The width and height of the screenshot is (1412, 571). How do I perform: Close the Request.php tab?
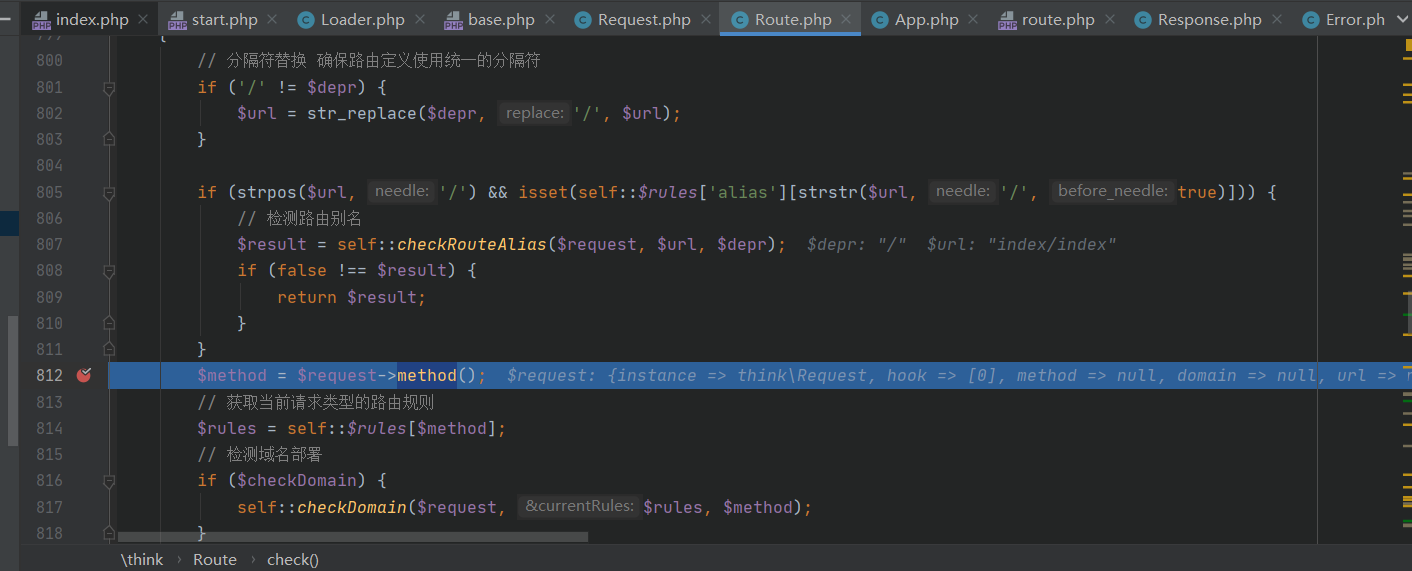(x=705, y=20)
